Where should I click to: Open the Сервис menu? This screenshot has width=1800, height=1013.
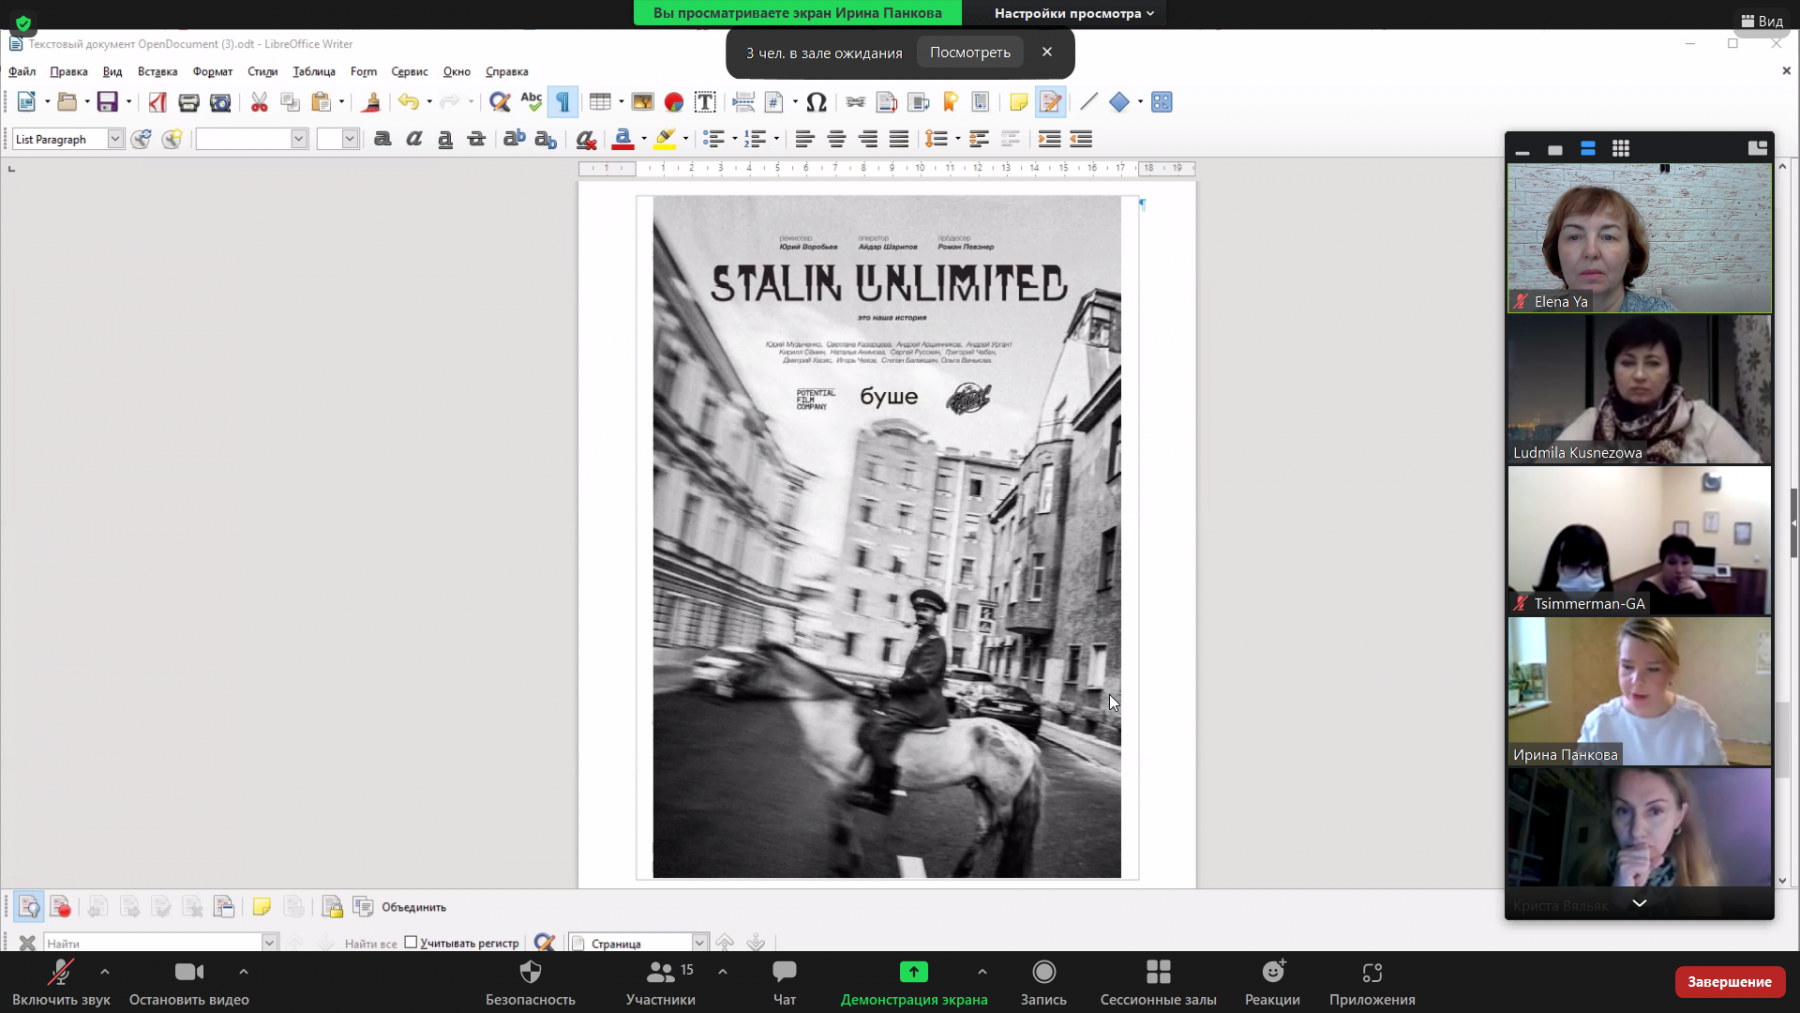pos(409,72)
